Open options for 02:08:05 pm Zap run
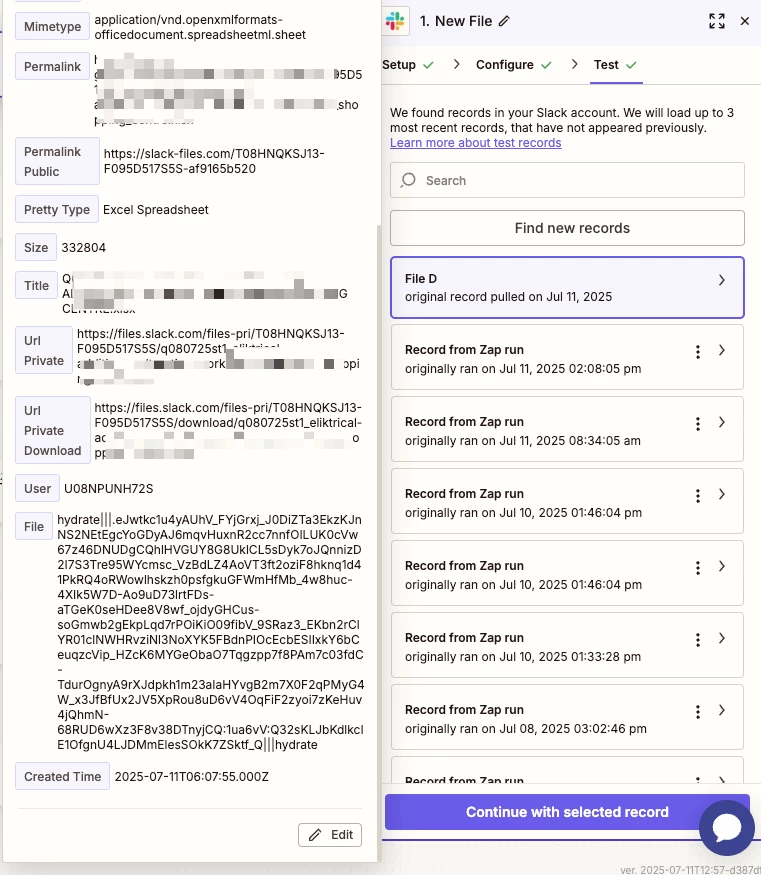Image resolution: width=761 pixels, height=875 pixels. coord(697,352)
